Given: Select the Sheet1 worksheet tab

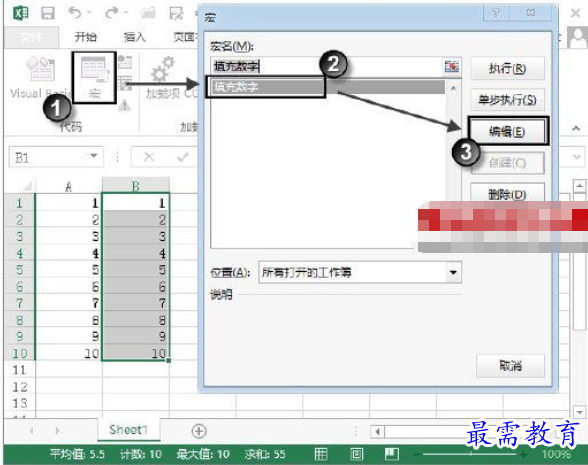Looking at the screenshot, I should click(129, 430).
